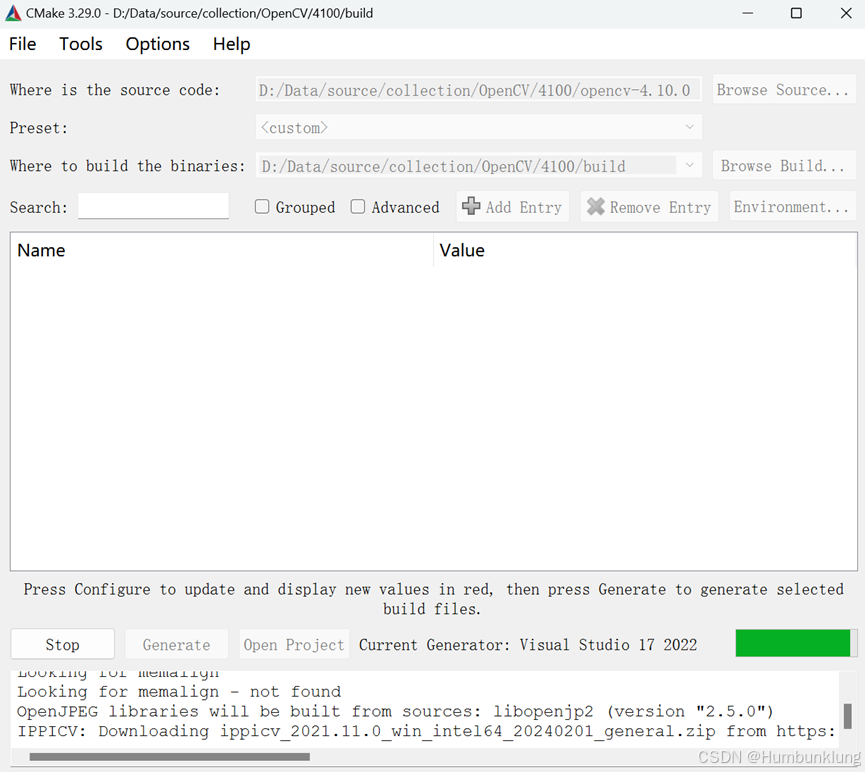Click the Generate button
The image size is (865, 772).
pyautogui.click(x=177, y=644)
